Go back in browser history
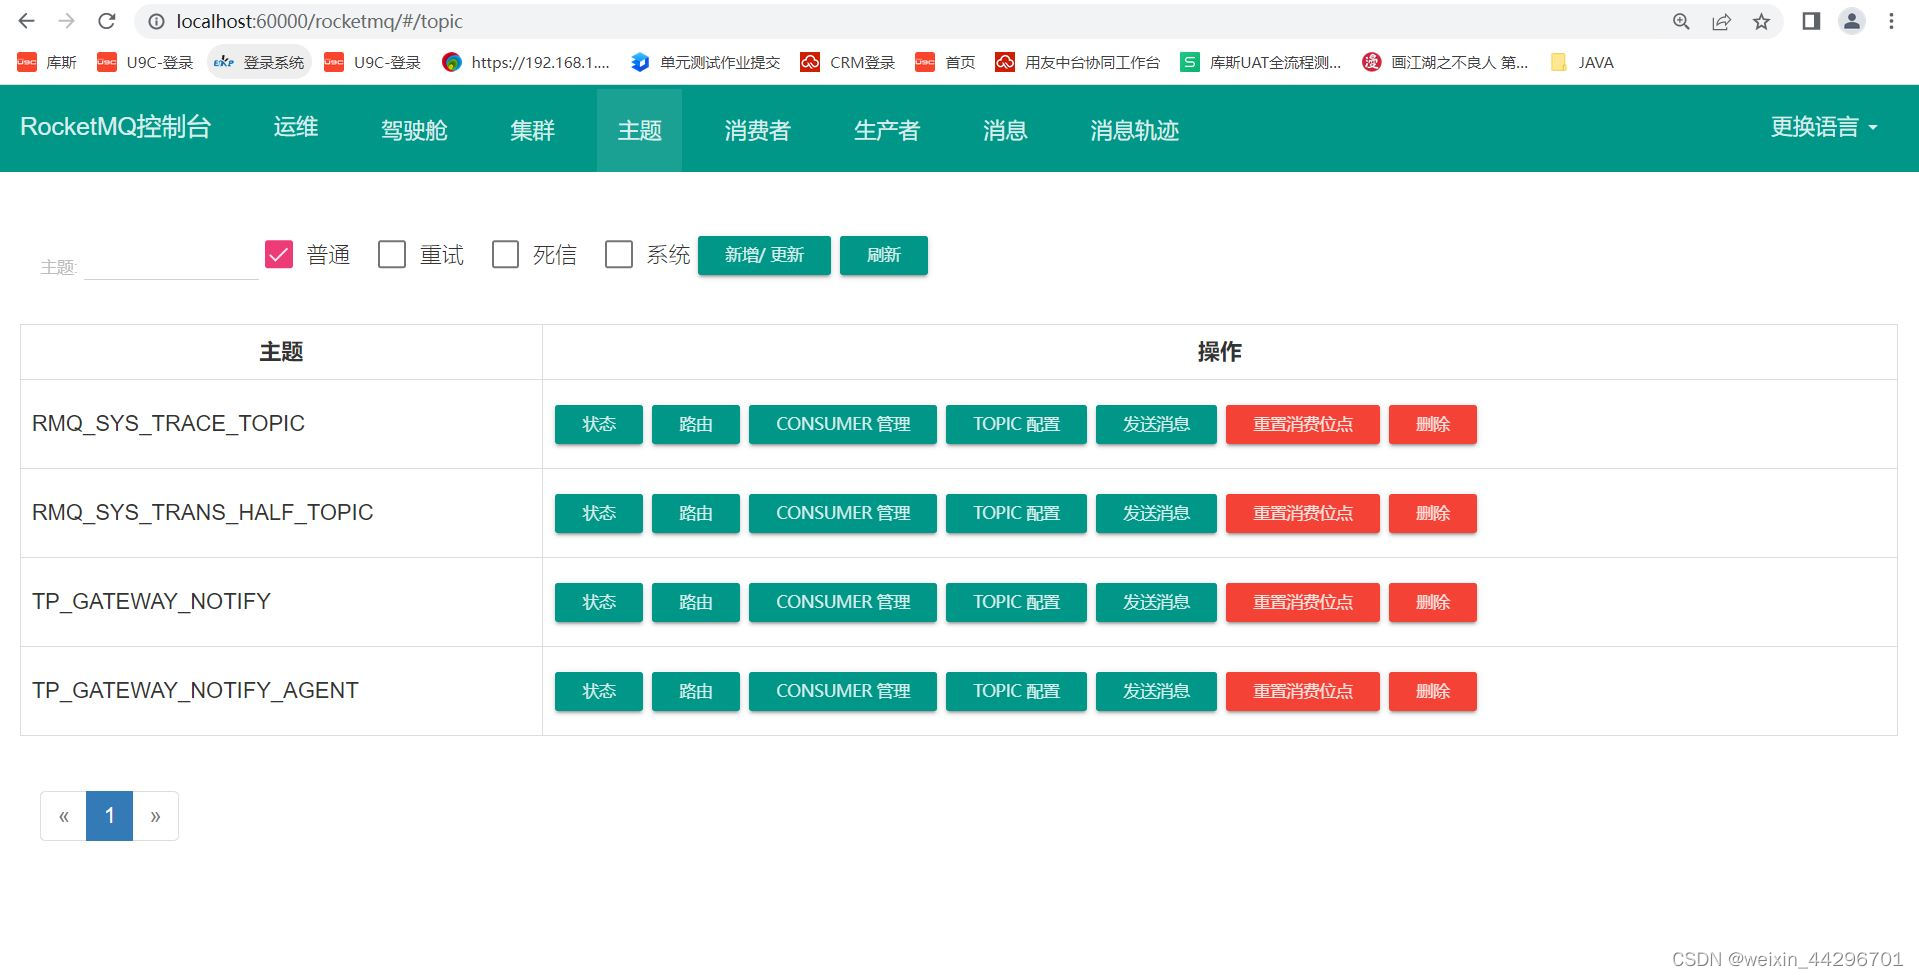This screenshot has height=978, width=1919. click(x=27, y=21)
